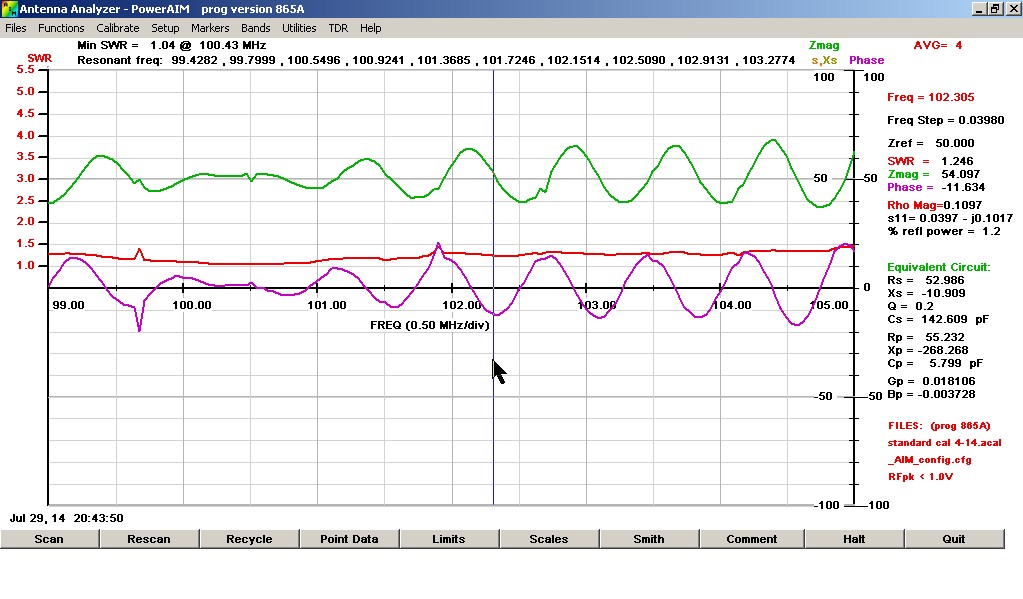Open the Limits settings button

coord(449,539)
